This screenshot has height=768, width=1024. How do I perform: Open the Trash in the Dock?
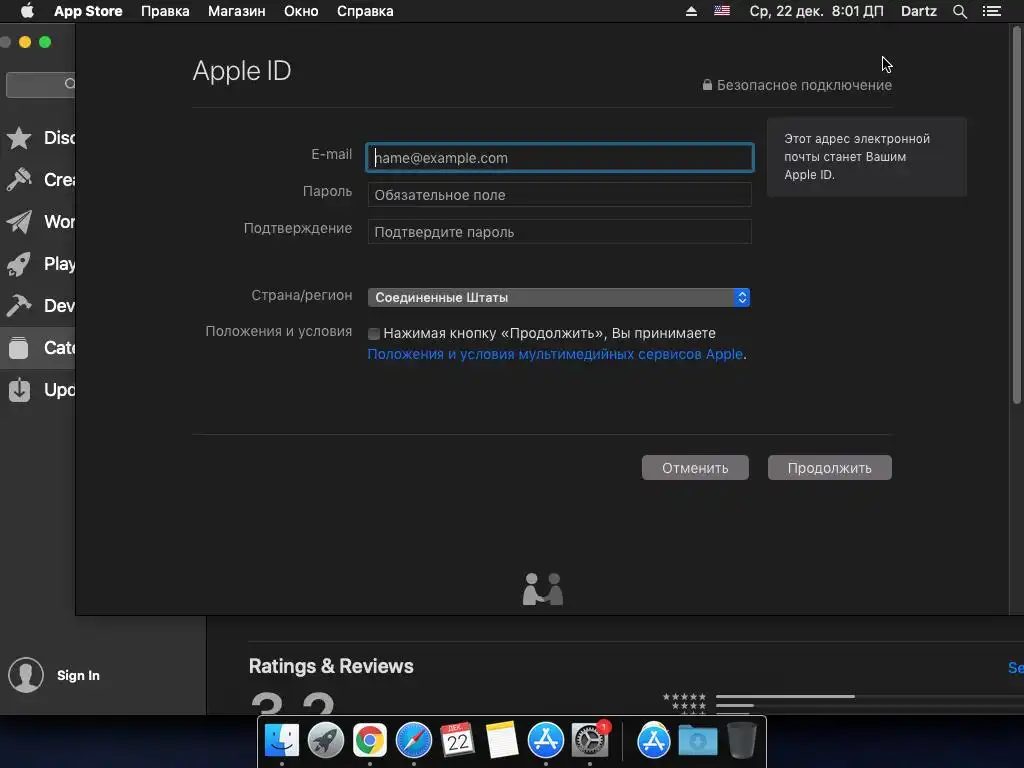(x=741, y=740)
